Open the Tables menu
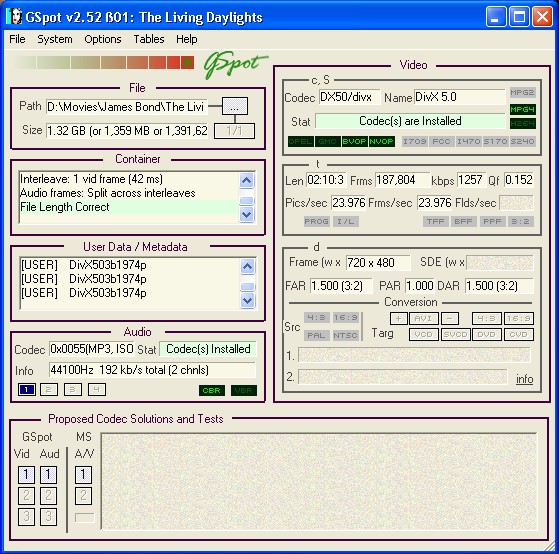 tap(149, 39)
